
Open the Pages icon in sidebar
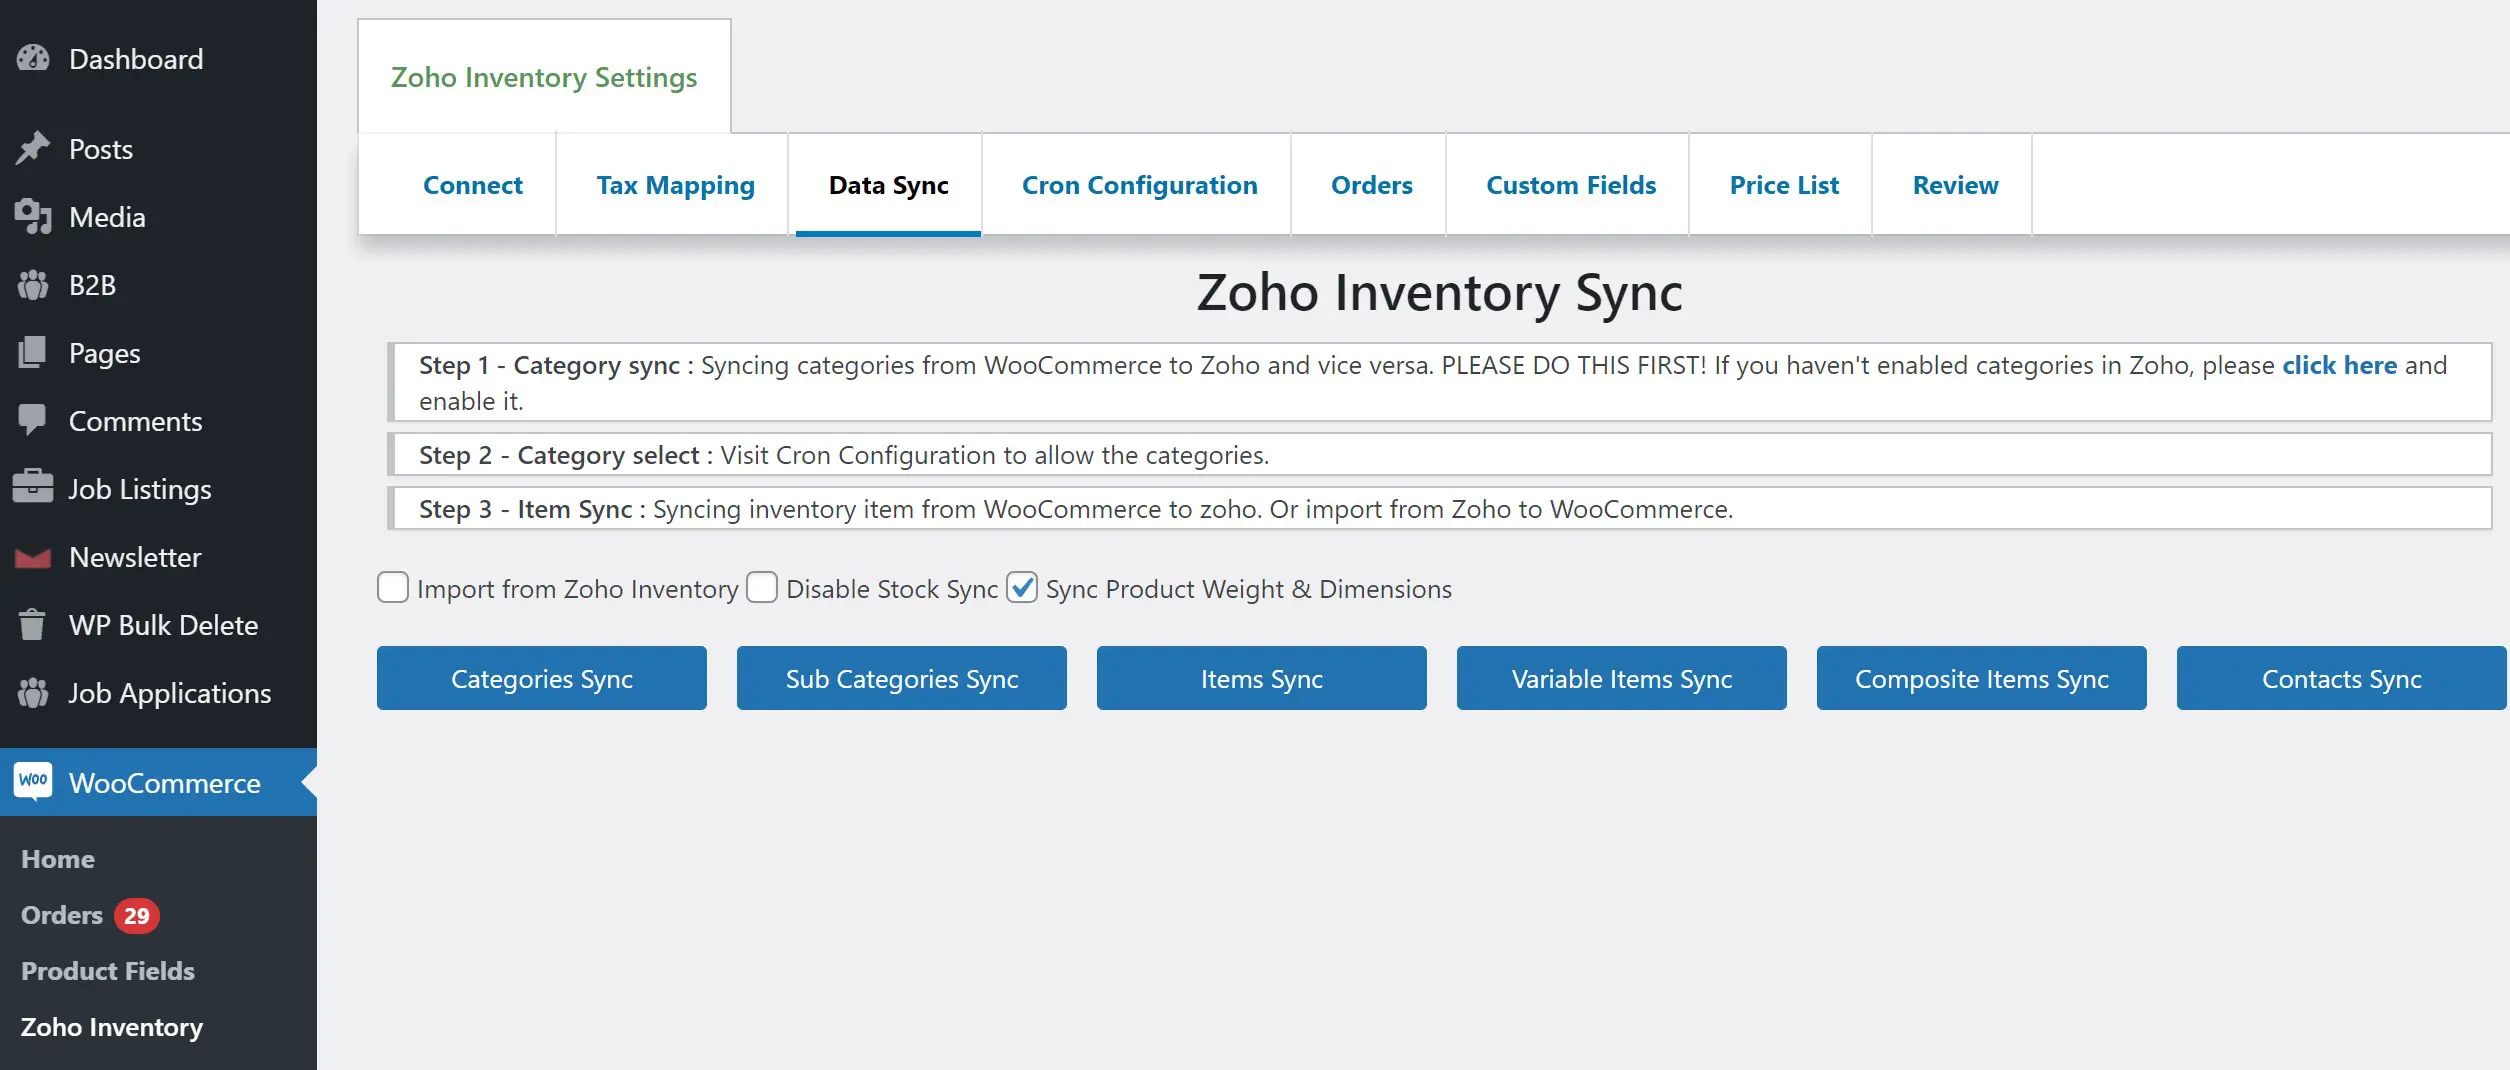tap(33, 352)
